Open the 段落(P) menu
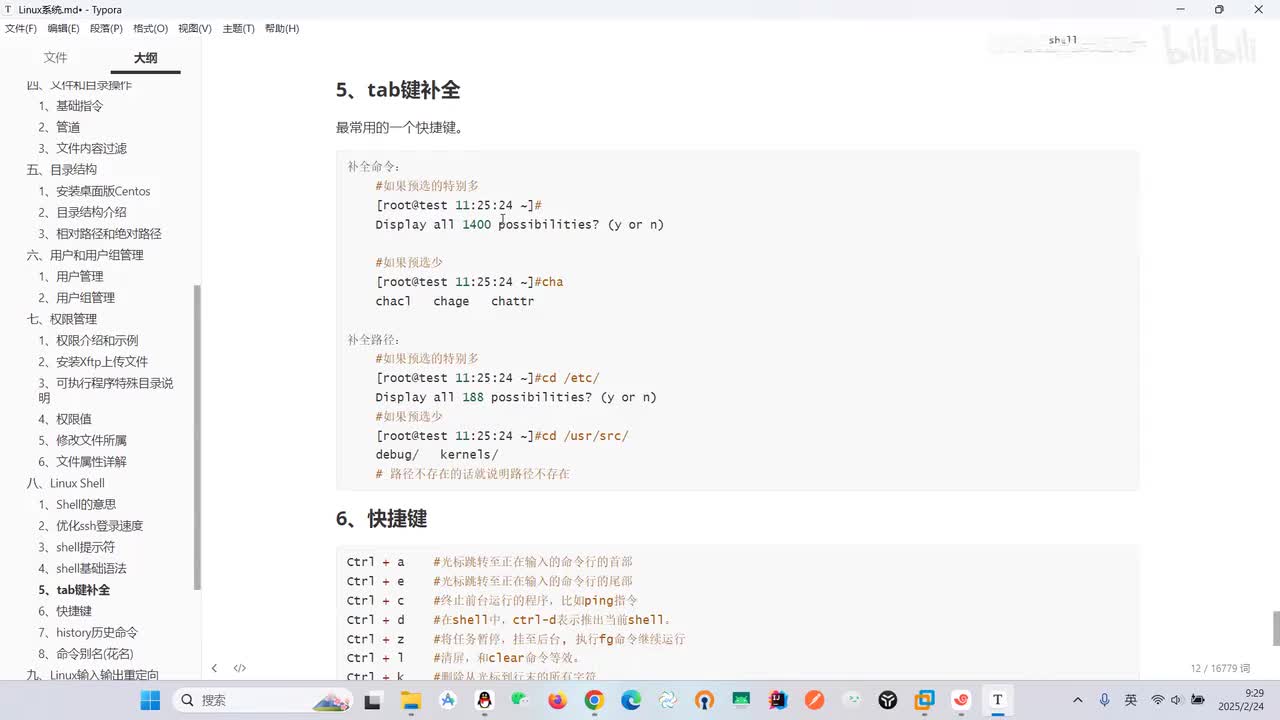The width and height of the screenshot is (1280, 720). [x=106, y=28]
